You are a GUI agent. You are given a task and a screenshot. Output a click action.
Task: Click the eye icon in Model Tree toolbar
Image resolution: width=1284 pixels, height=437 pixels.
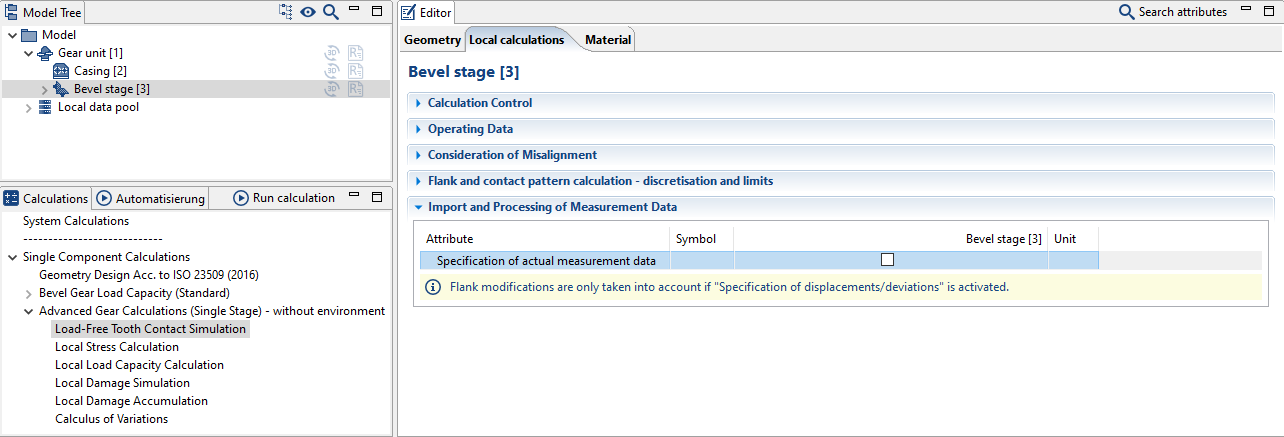(x=308, y=12)
